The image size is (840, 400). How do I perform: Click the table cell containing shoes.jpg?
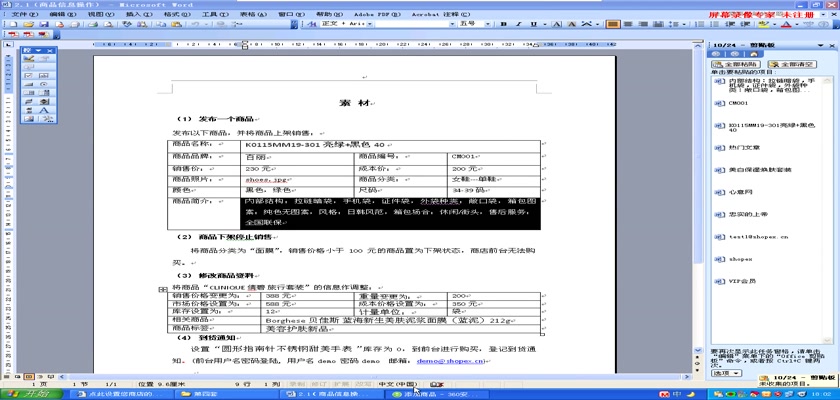[297, 180]
